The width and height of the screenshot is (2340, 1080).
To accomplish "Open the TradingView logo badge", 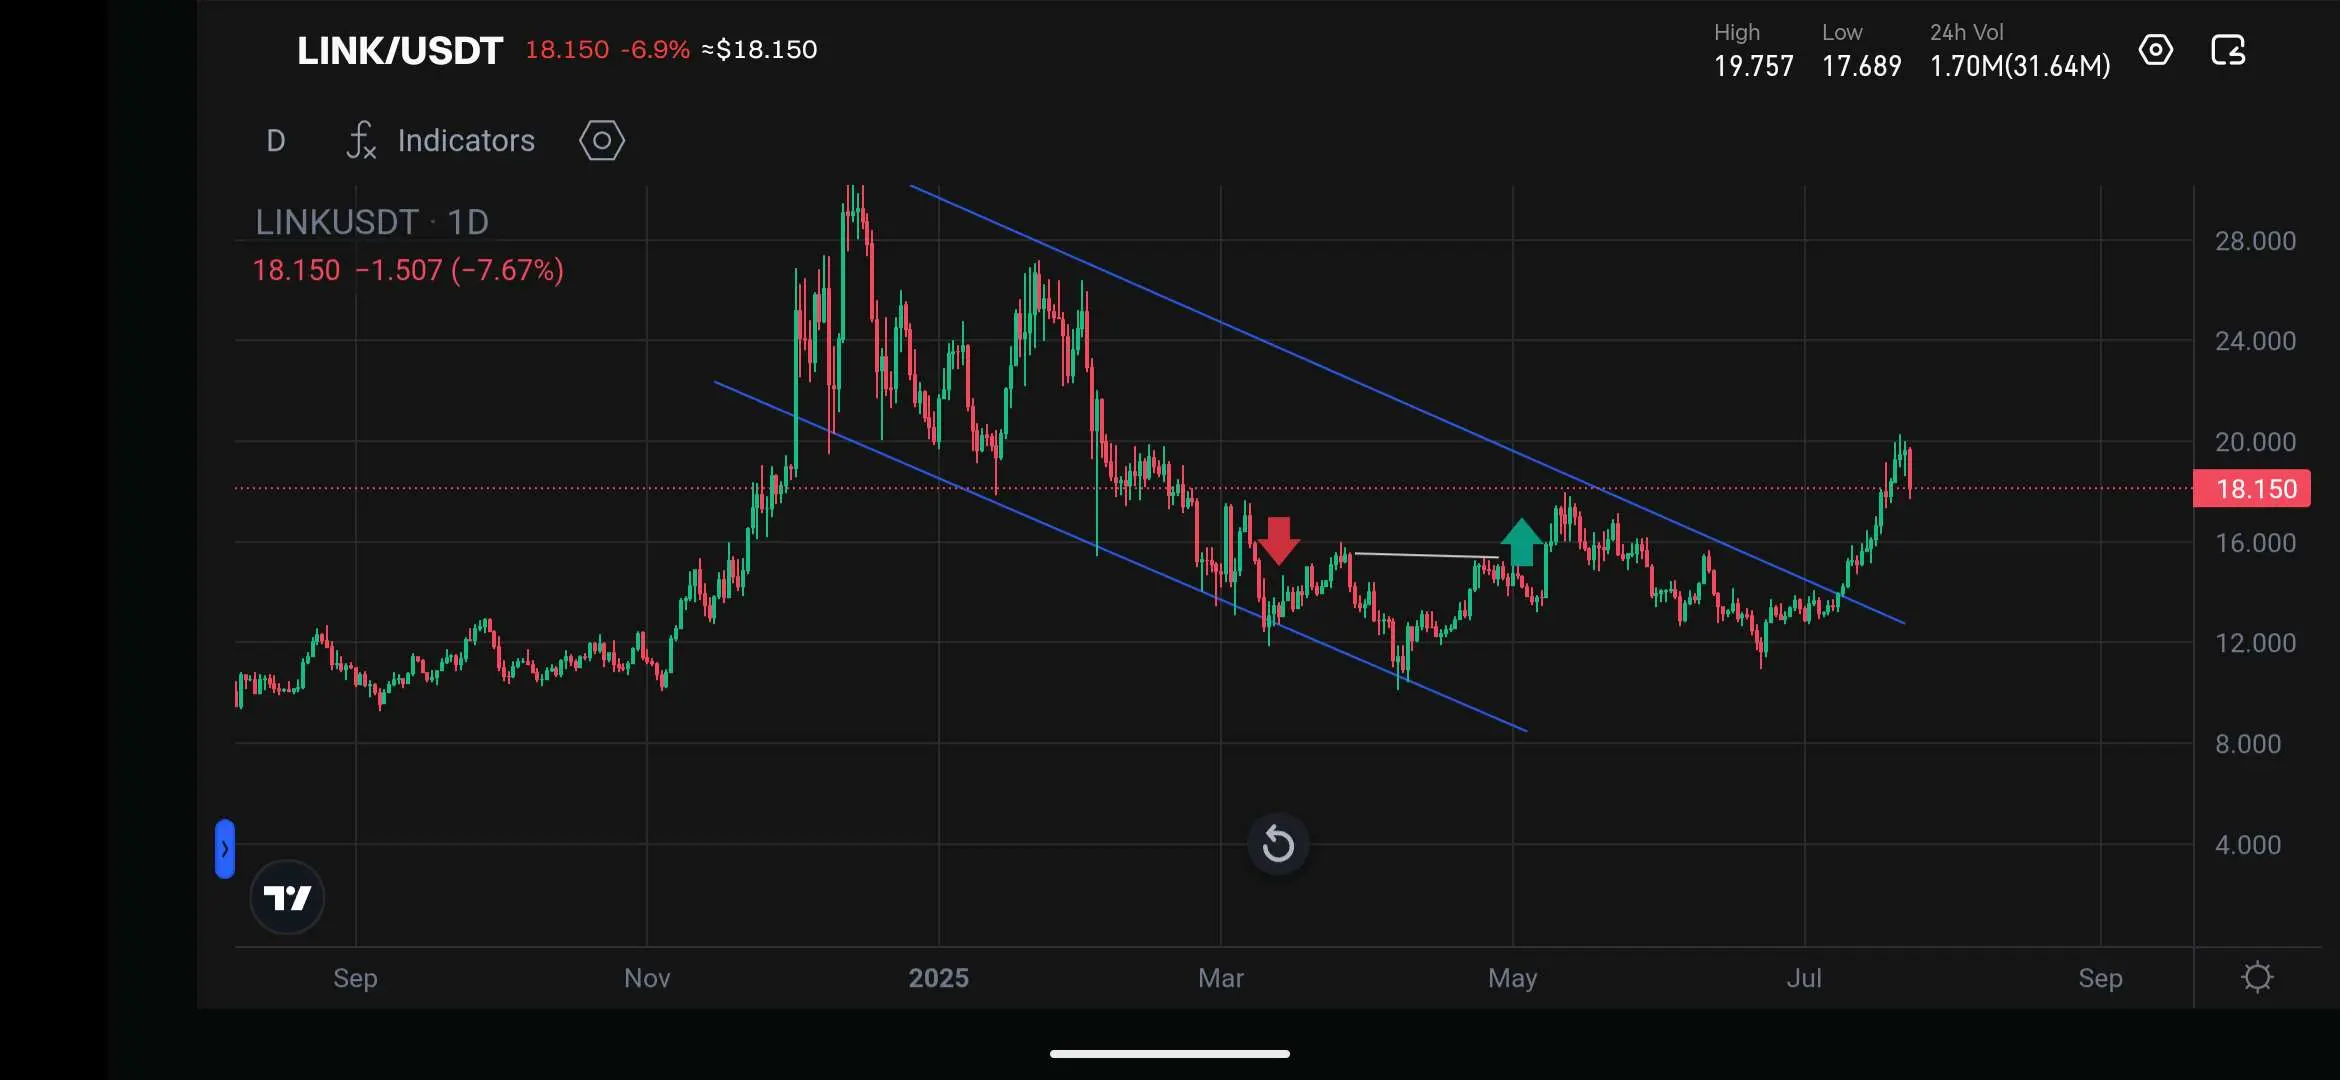I will tap(287, 897).
